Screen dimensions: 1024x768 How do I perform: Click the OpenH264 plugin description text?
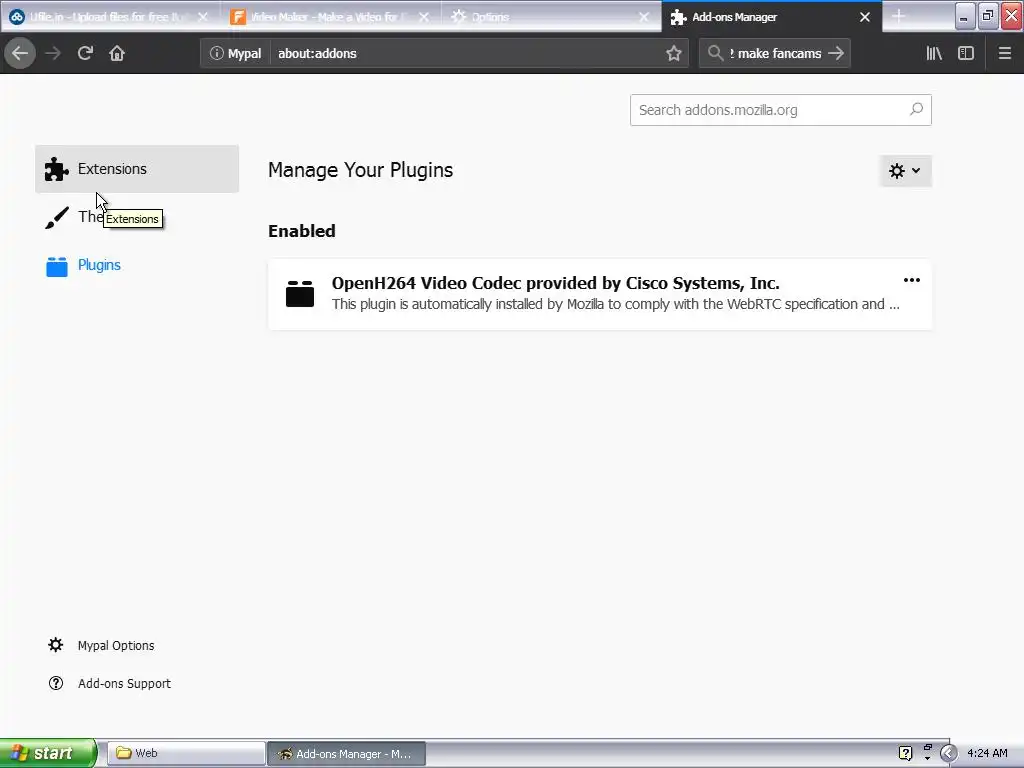[615, 304]
